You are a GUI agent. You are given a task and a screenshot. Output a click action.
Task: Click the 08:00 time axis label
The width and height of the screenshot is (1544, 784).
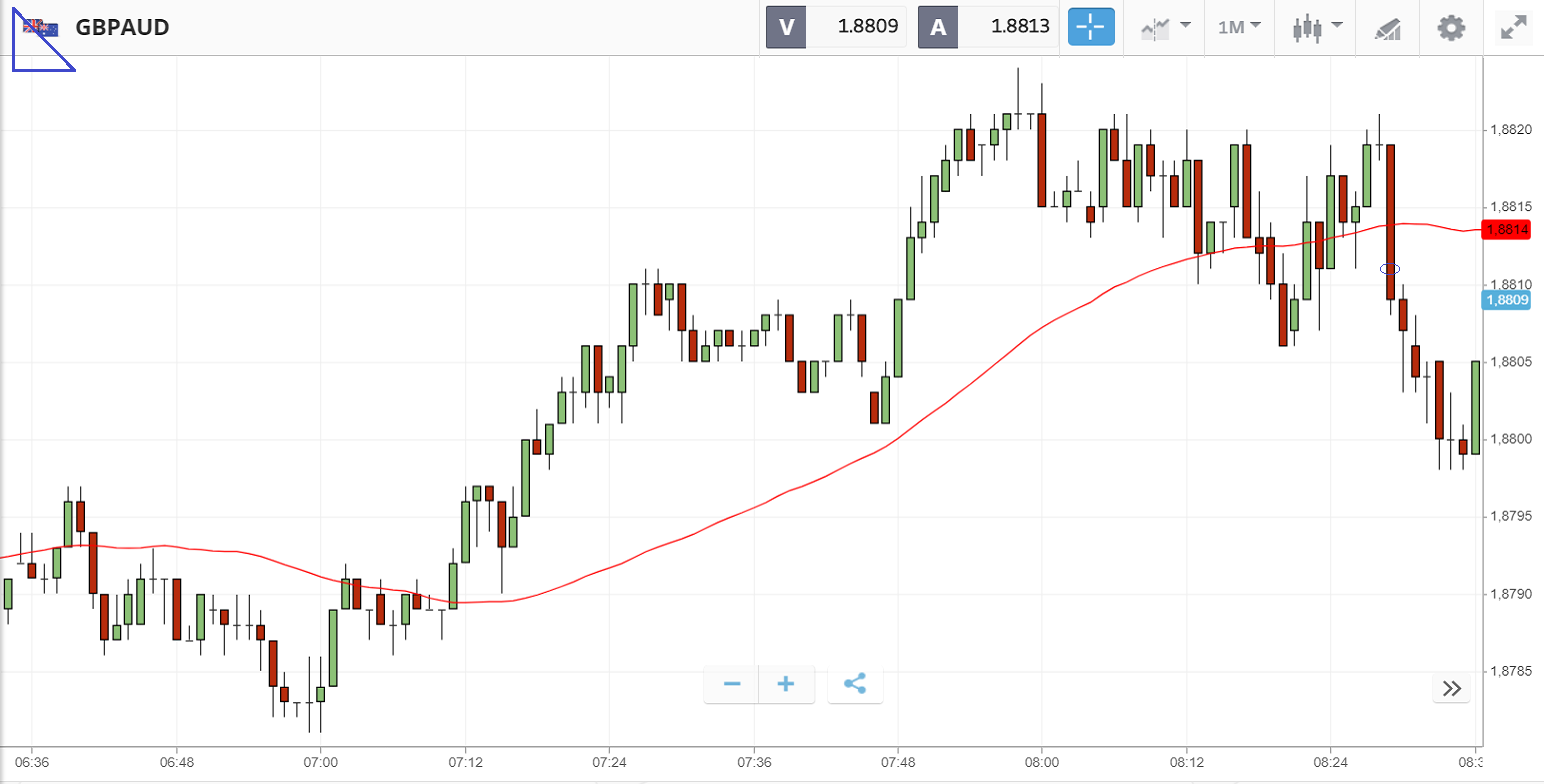1042,761
